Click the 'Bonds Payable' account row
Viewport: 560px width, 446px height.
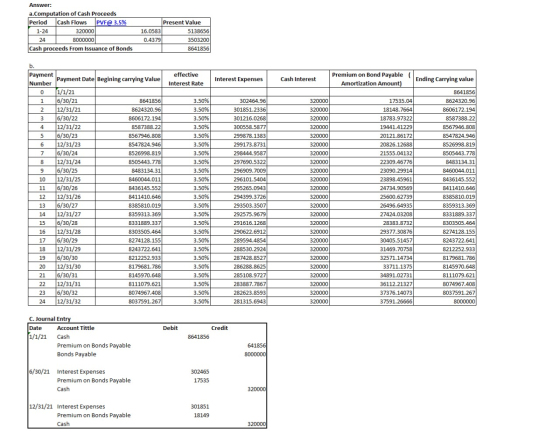tap(76, 354)
